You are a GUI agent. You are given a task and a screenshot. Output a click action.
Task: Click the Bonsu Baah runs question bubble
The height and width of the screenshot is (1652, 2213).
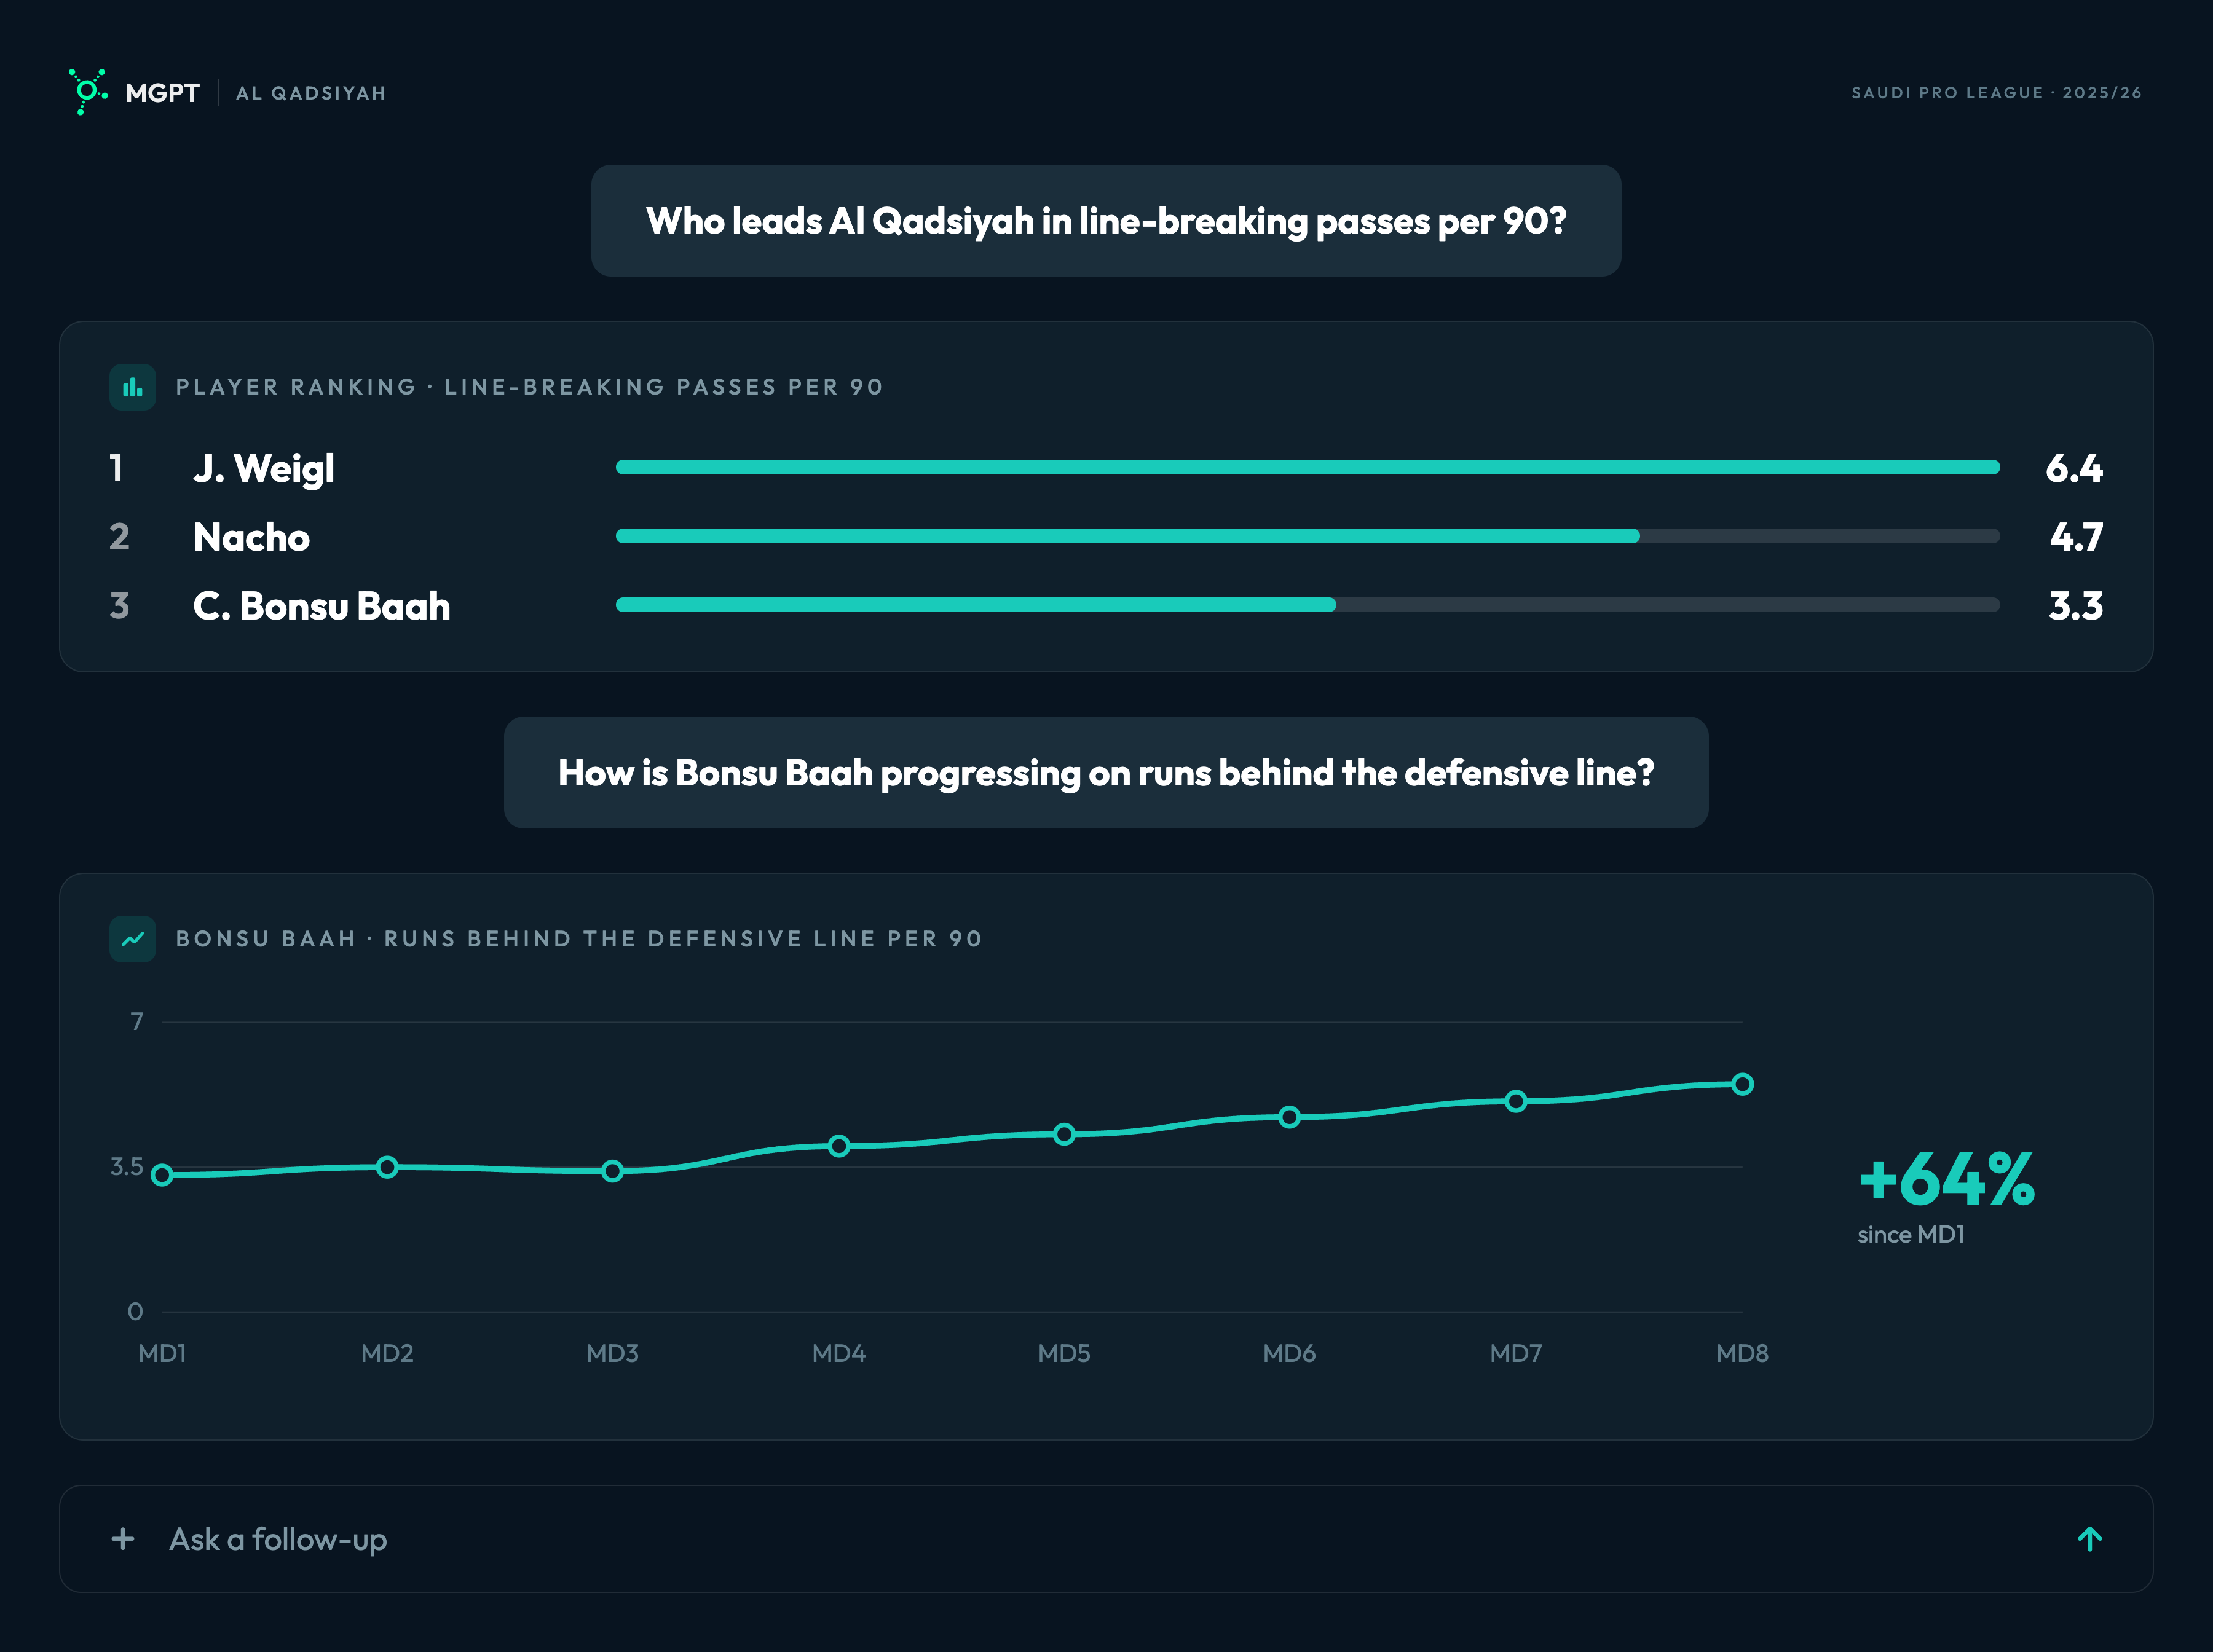pos(1106,772)
